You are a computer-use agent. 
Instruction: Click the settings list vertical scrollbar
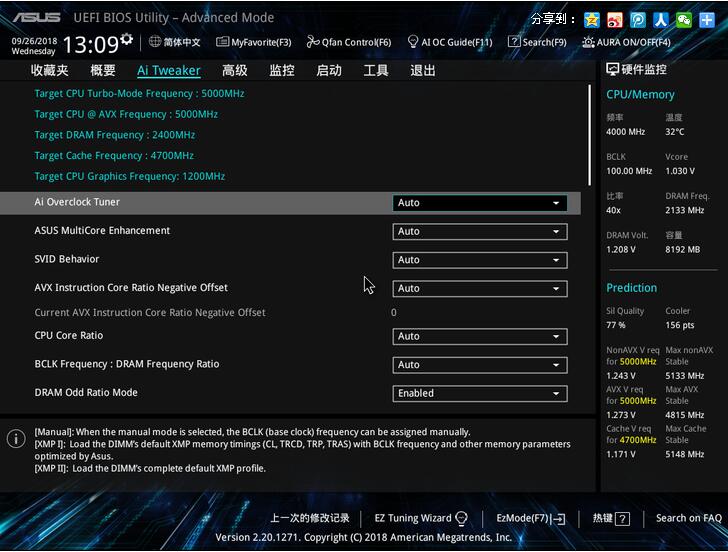(x=590, y=136)
